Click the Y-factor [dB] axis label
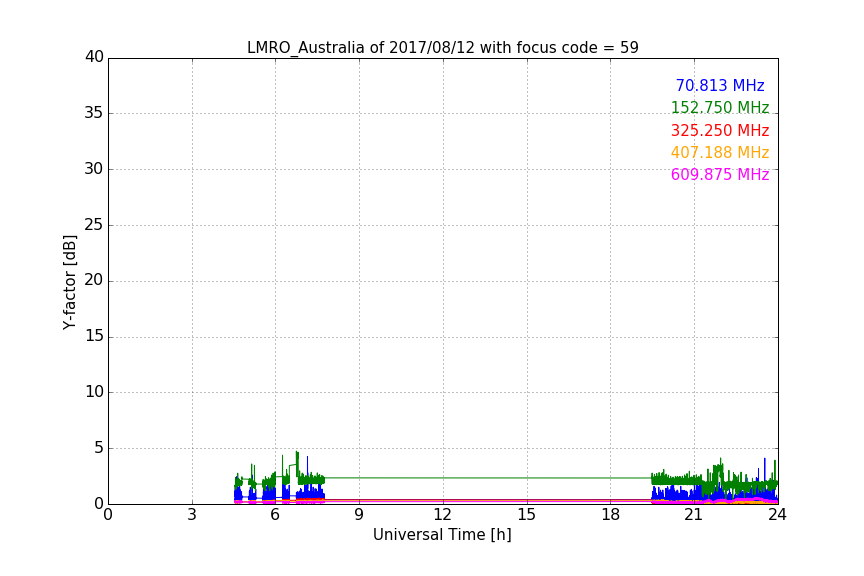Screen dimensions: 864x576 coord(70,282)
